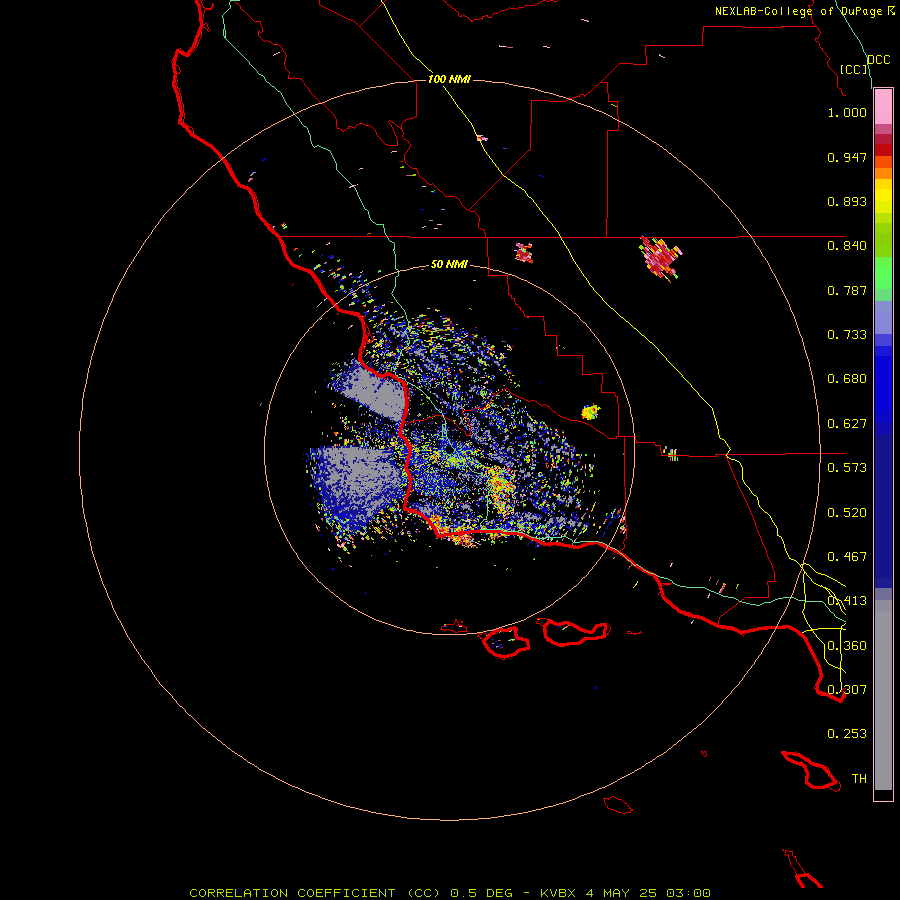Screen dimensions: 900x900
Task: Pick the 0.680 scale value
Action: click(847, 379)
